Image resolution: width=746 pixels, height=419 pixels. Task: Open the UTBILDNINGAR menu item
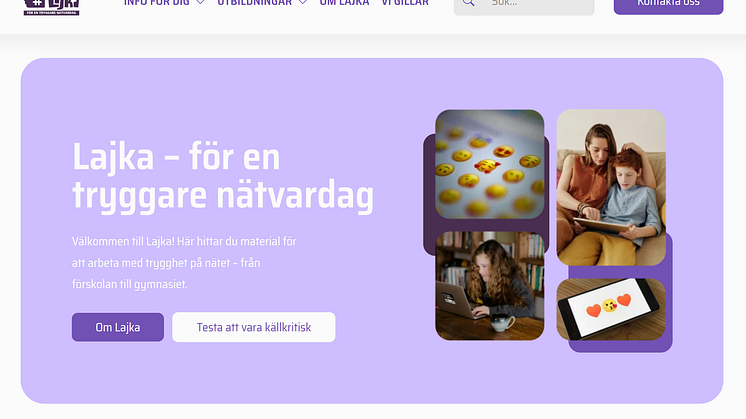[255, 3]
